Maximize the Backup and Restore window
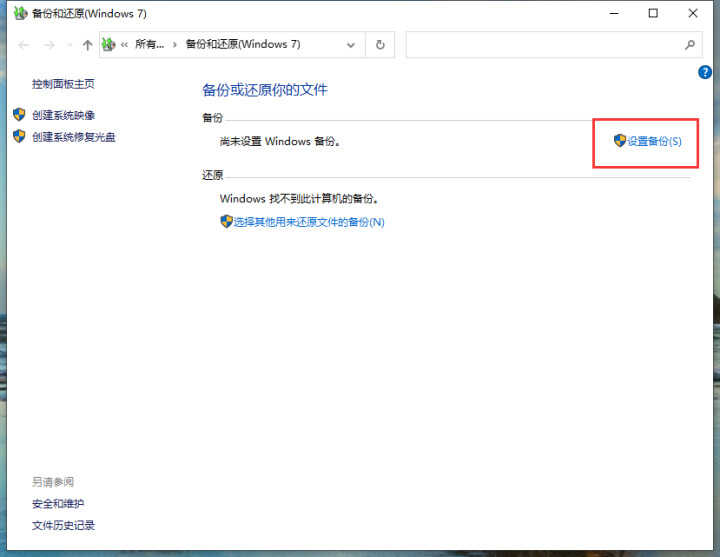This screenshot has height=557, width=720. pos(653,13)
